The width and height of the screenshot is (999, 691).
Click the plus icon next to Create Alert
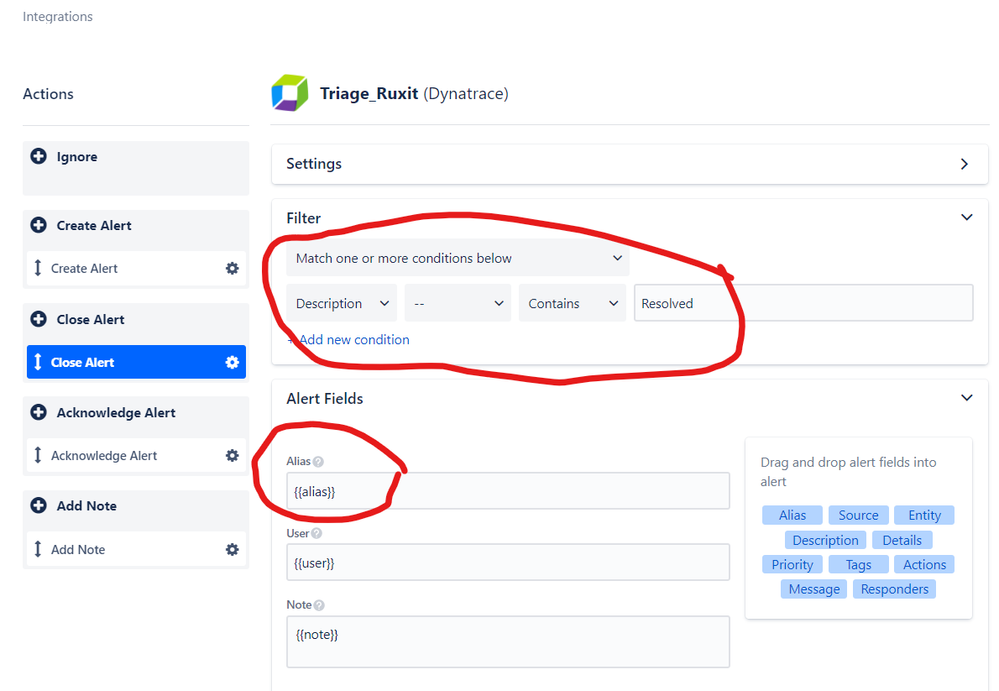(x=38, y=225)
